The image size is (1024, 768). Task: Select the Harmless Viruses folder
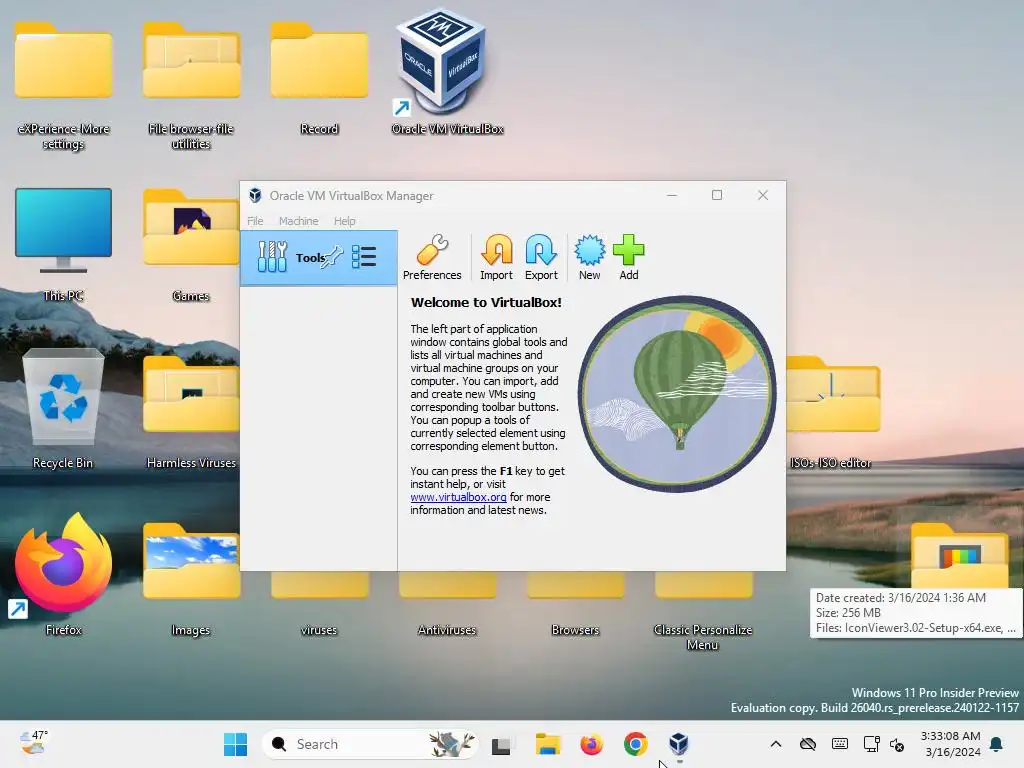(191, 411)
